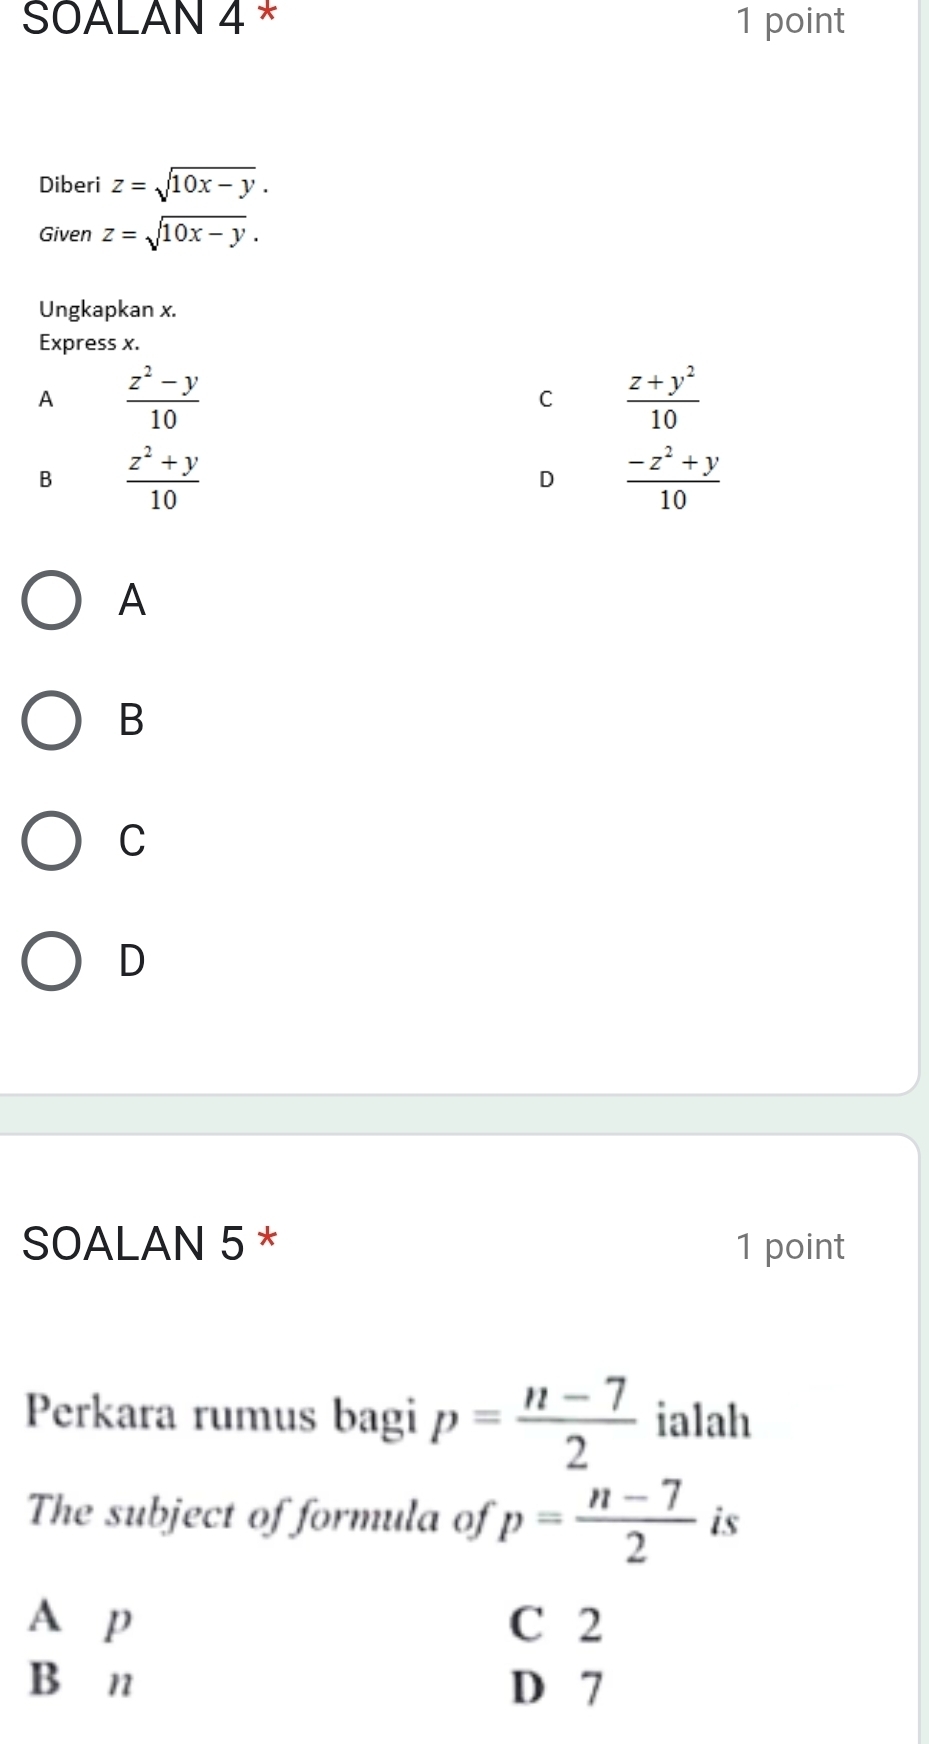Image resolution: width=929 pixels, height=1744 pixels.
Task: Click the "1 point" label of SOALAN 4
Action: [x=789, y=21]
